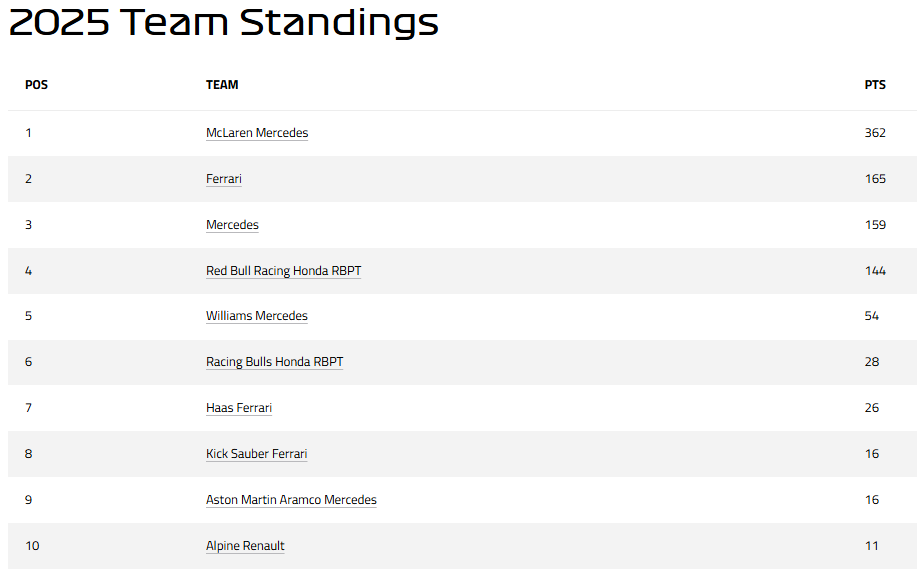Screen dimensions: 917x571
Task: Click McLaren's 362 points value
Action: (875, 133)
